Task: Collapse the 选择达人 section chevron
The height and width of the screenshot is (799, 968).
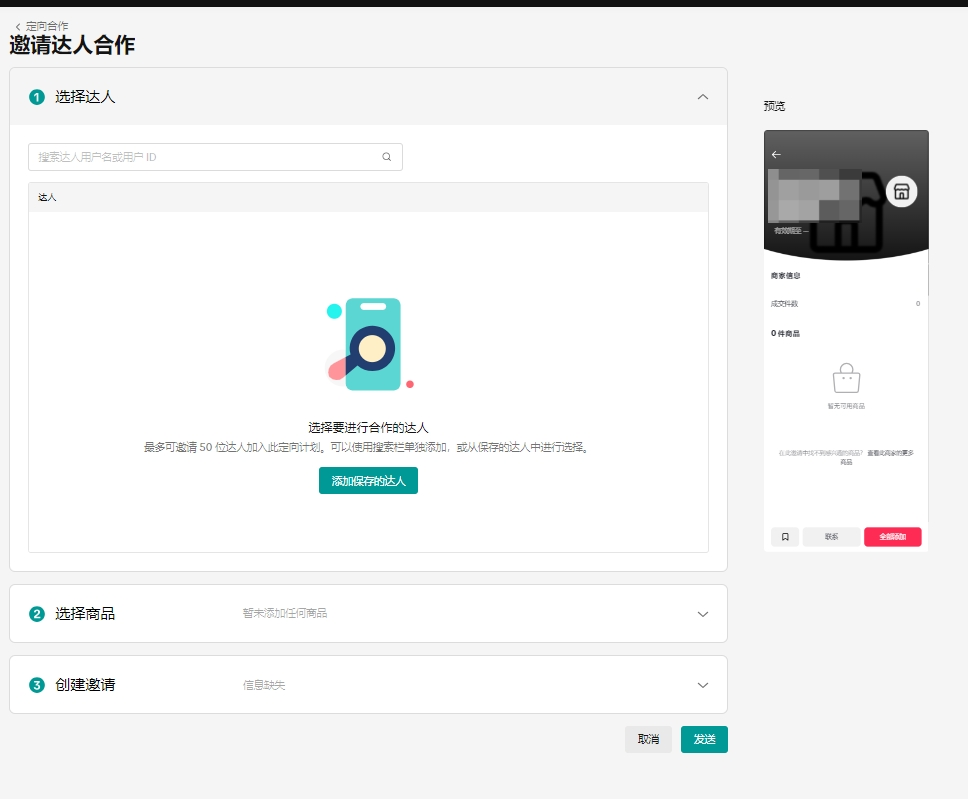Action: point(703,97)
